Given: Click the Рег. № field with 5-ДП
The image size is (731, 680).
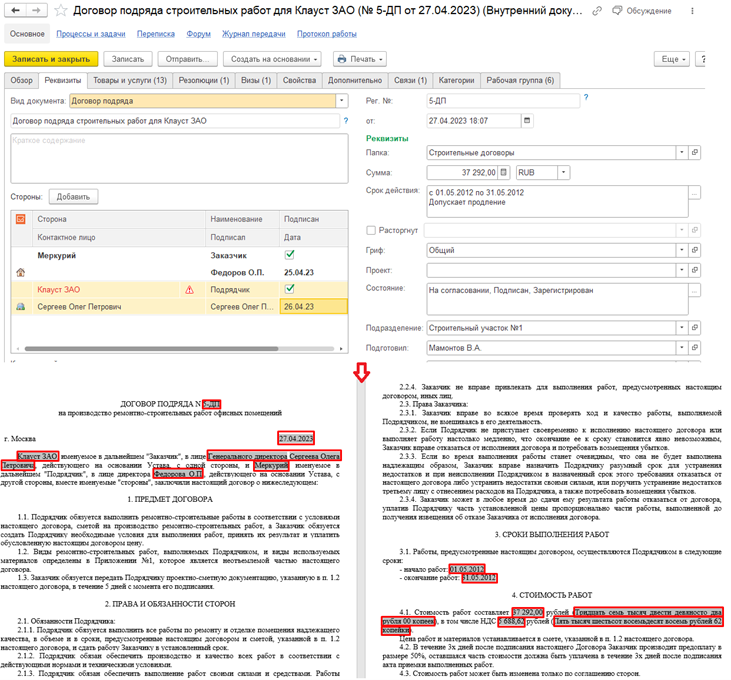Looking at the screenshot, I should 503,101.
